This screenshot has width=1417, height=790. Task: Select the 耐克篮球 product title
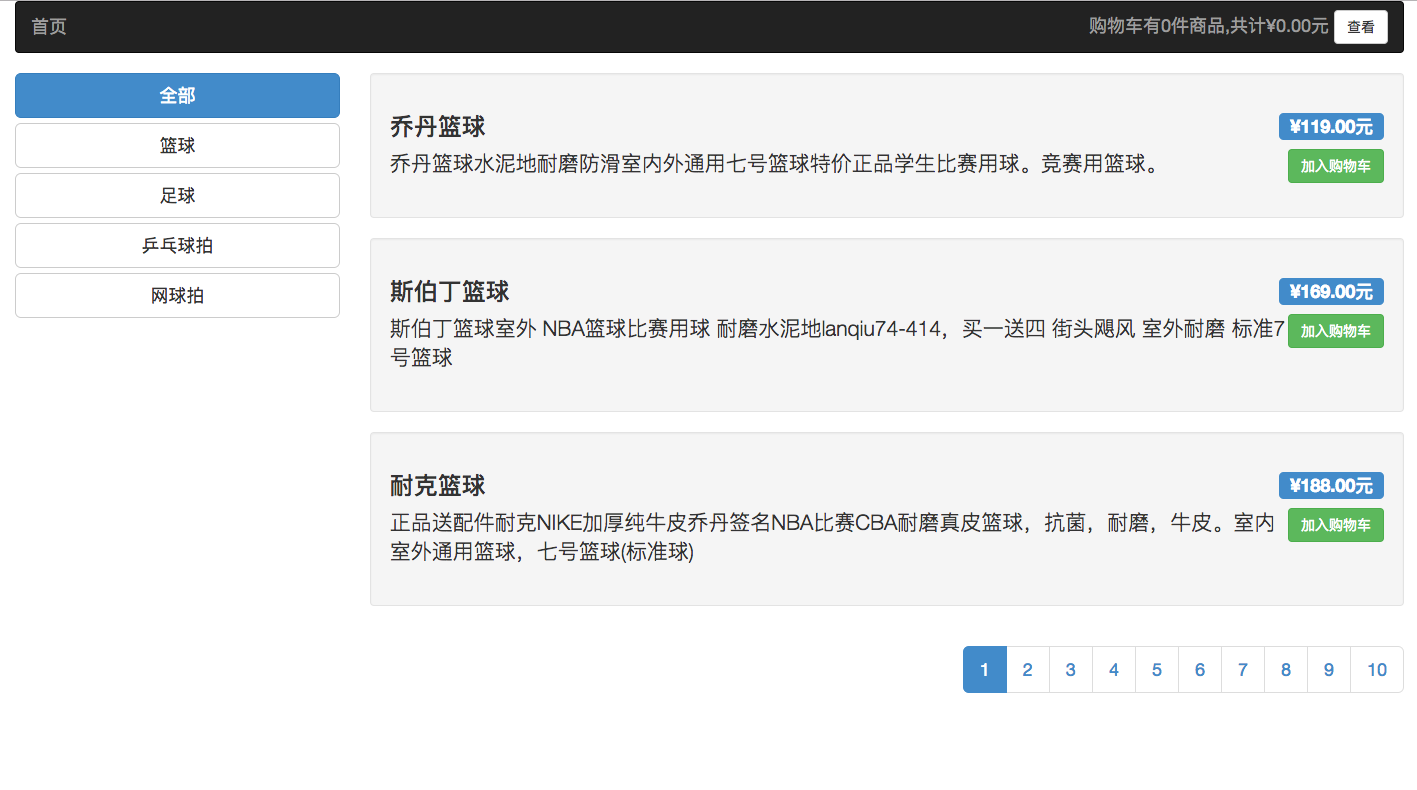(438, 486)
